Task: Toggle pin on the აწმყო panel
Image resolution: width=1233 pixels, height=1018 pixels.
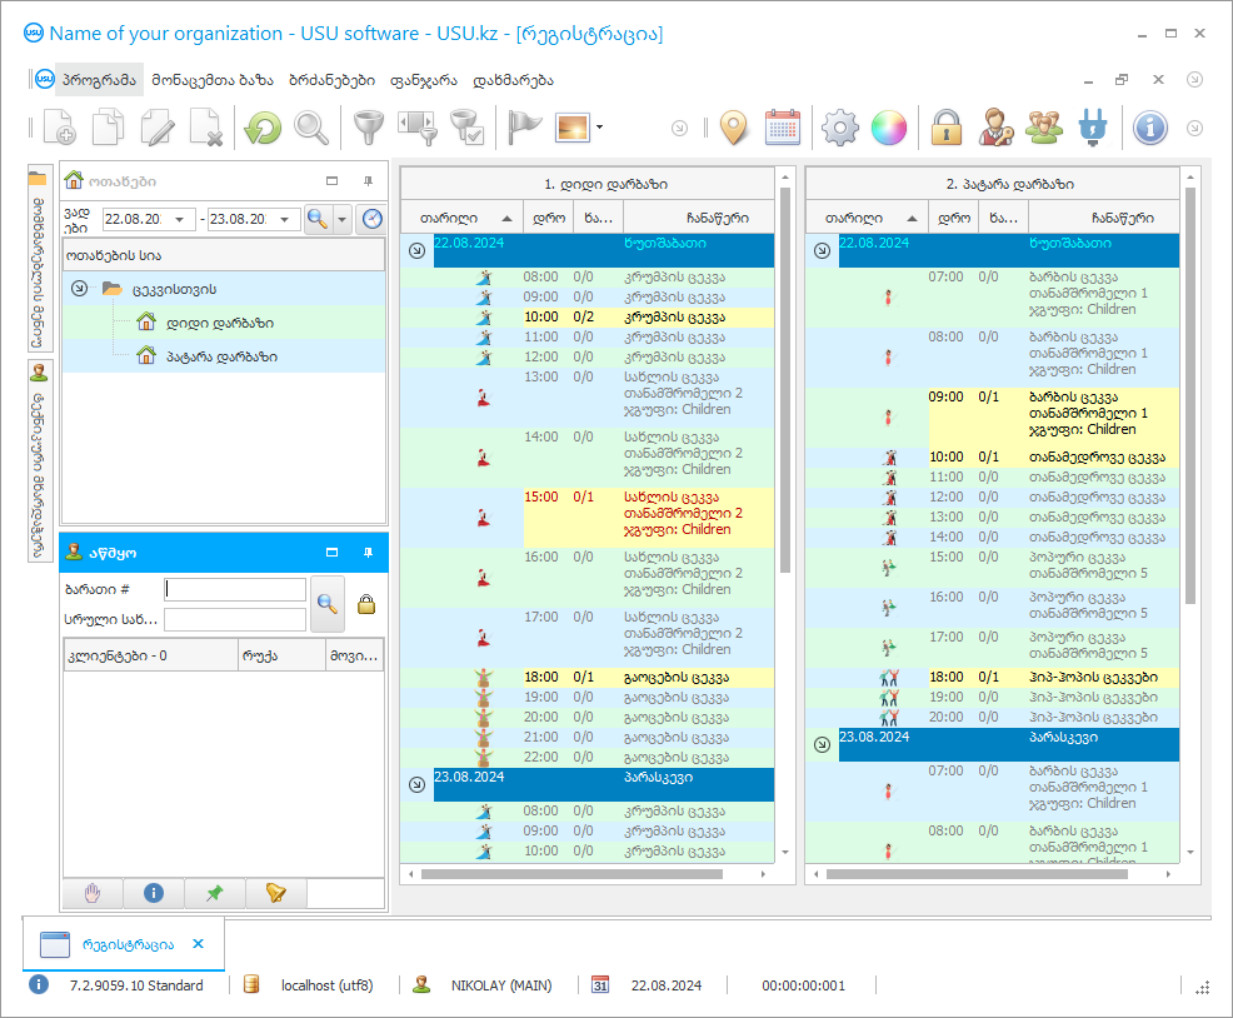Action: [x=368, y=552]
